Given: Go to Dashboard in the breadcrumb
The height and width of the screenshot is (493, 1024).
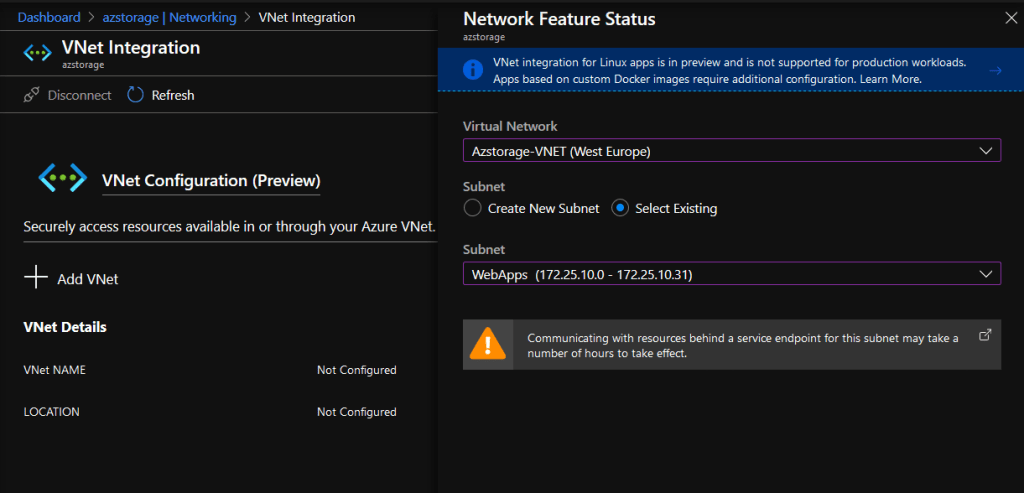Looking at the screenshot, I should tap(49, 17).
